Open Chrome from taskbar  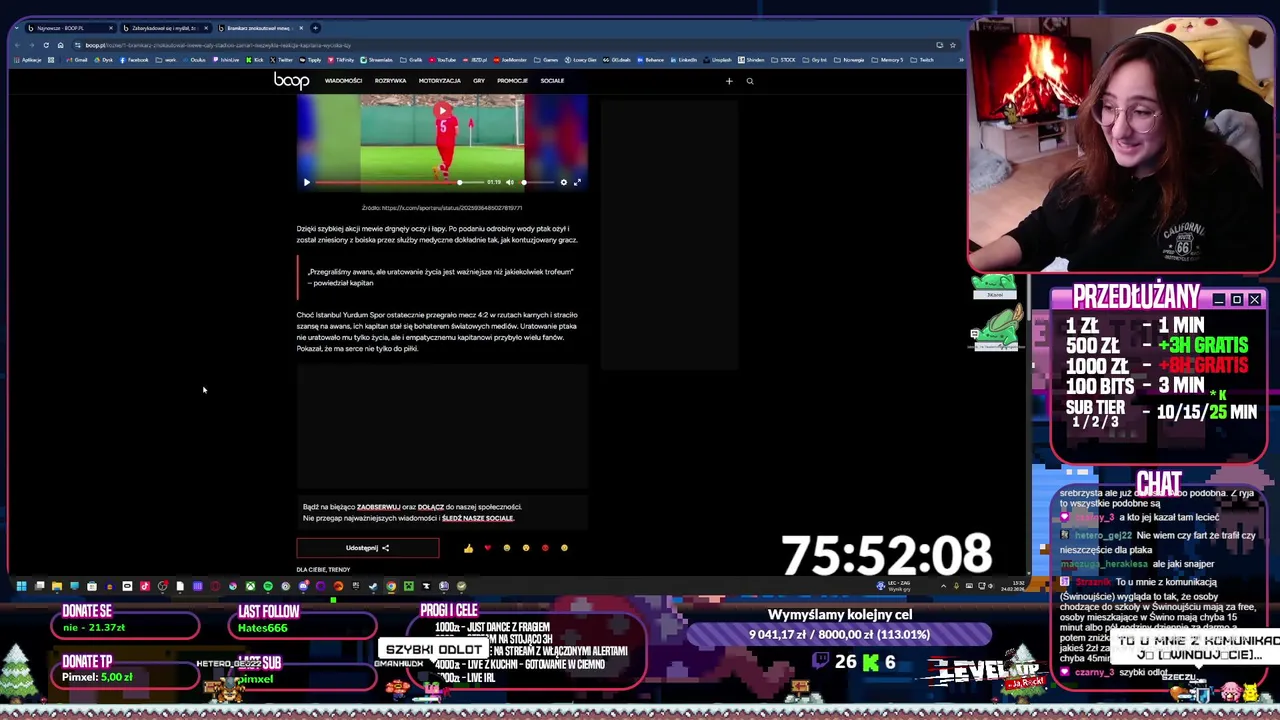click(x=391, y=586)
